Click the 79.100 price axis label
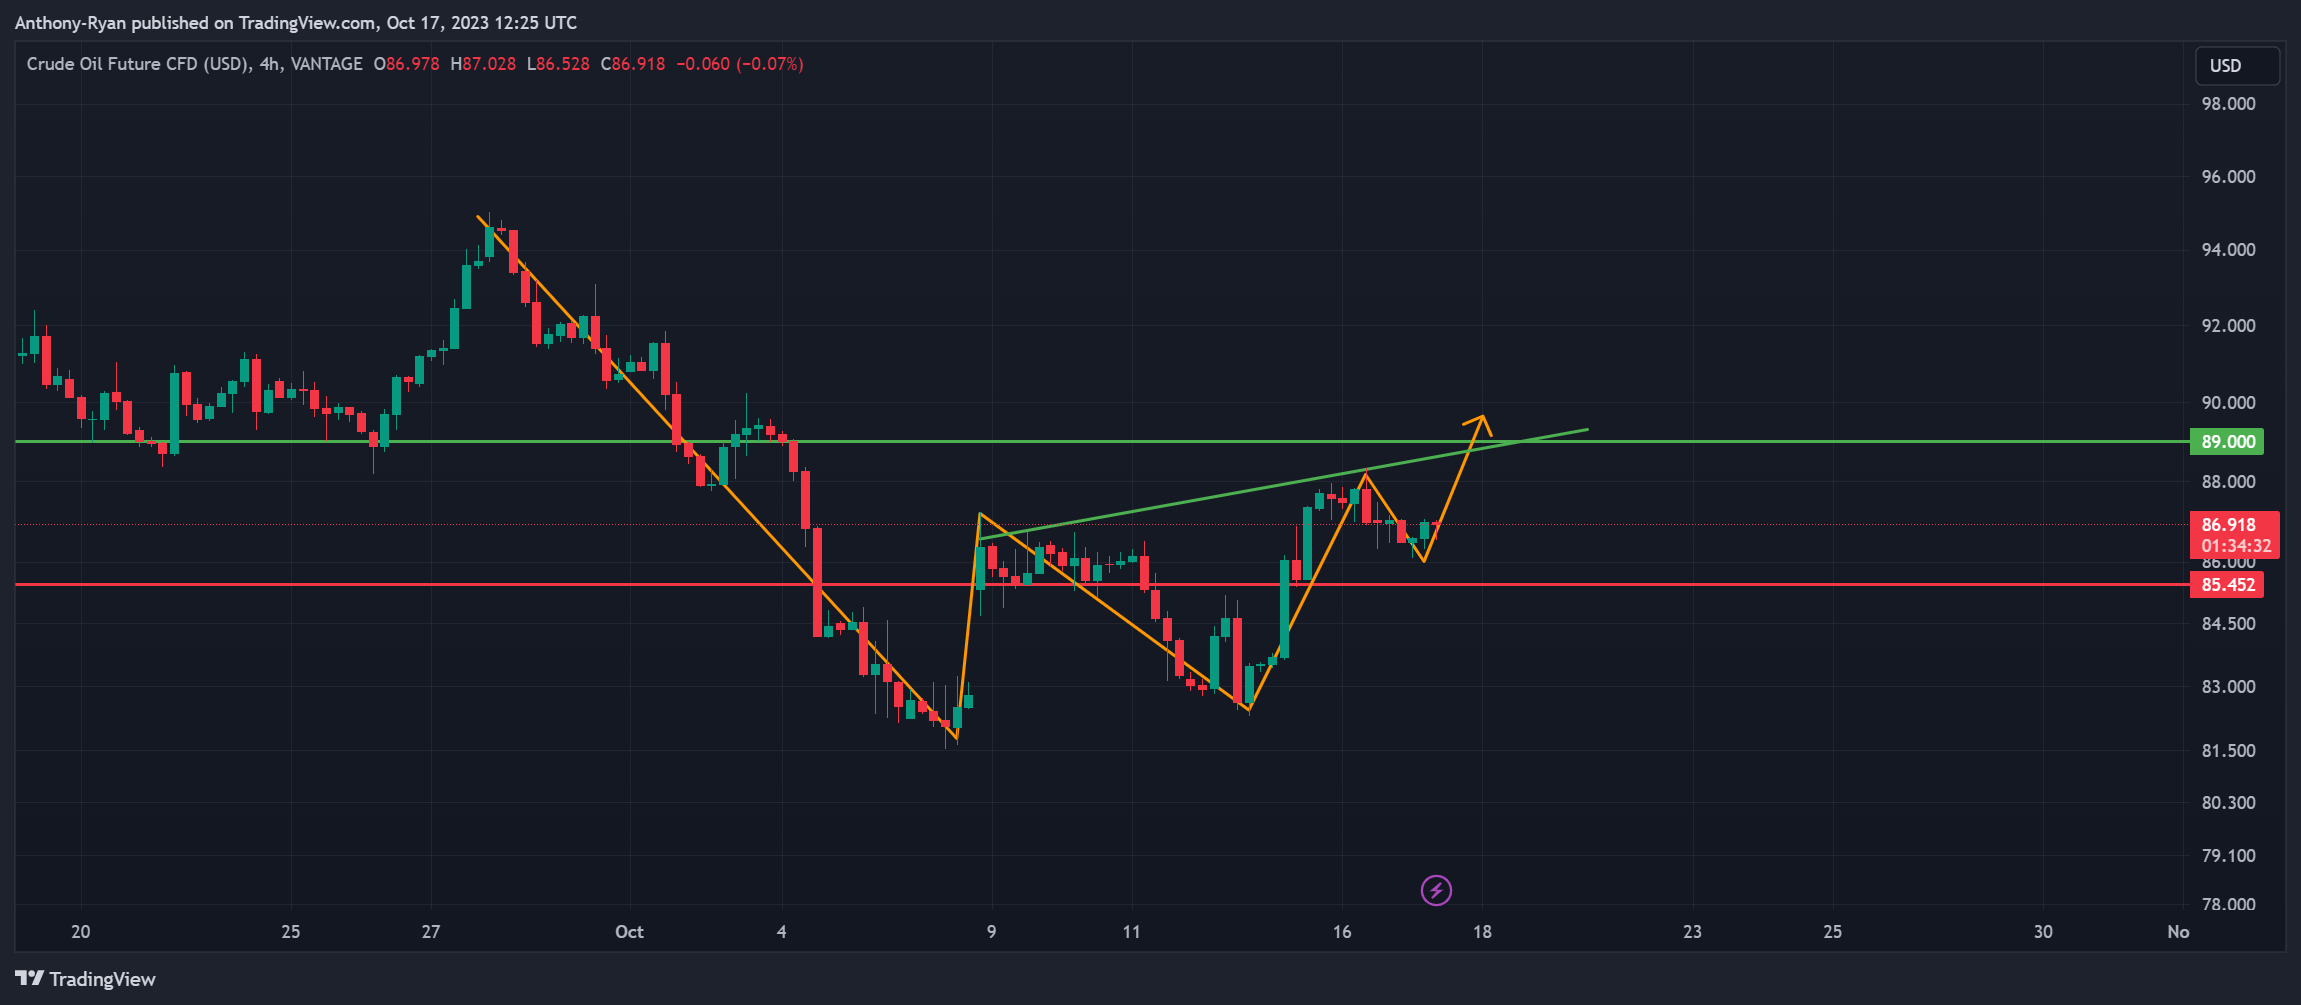 pyautogui.click(x=2228, y=856)
